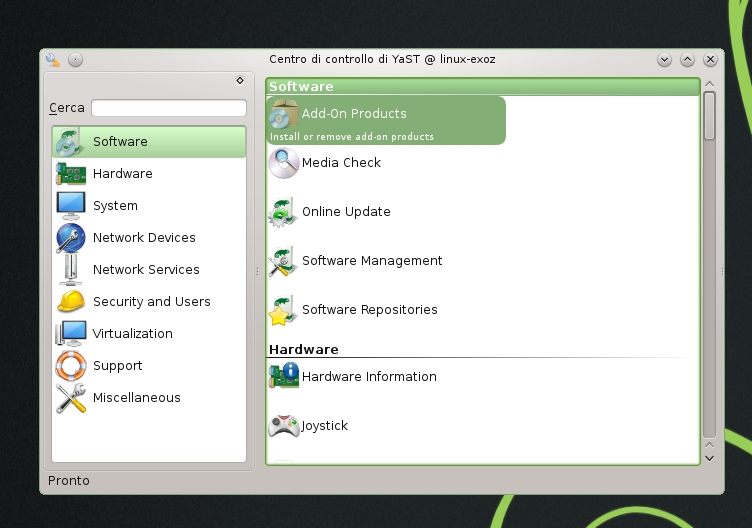Click the Security and Users label

pos(152,302)
